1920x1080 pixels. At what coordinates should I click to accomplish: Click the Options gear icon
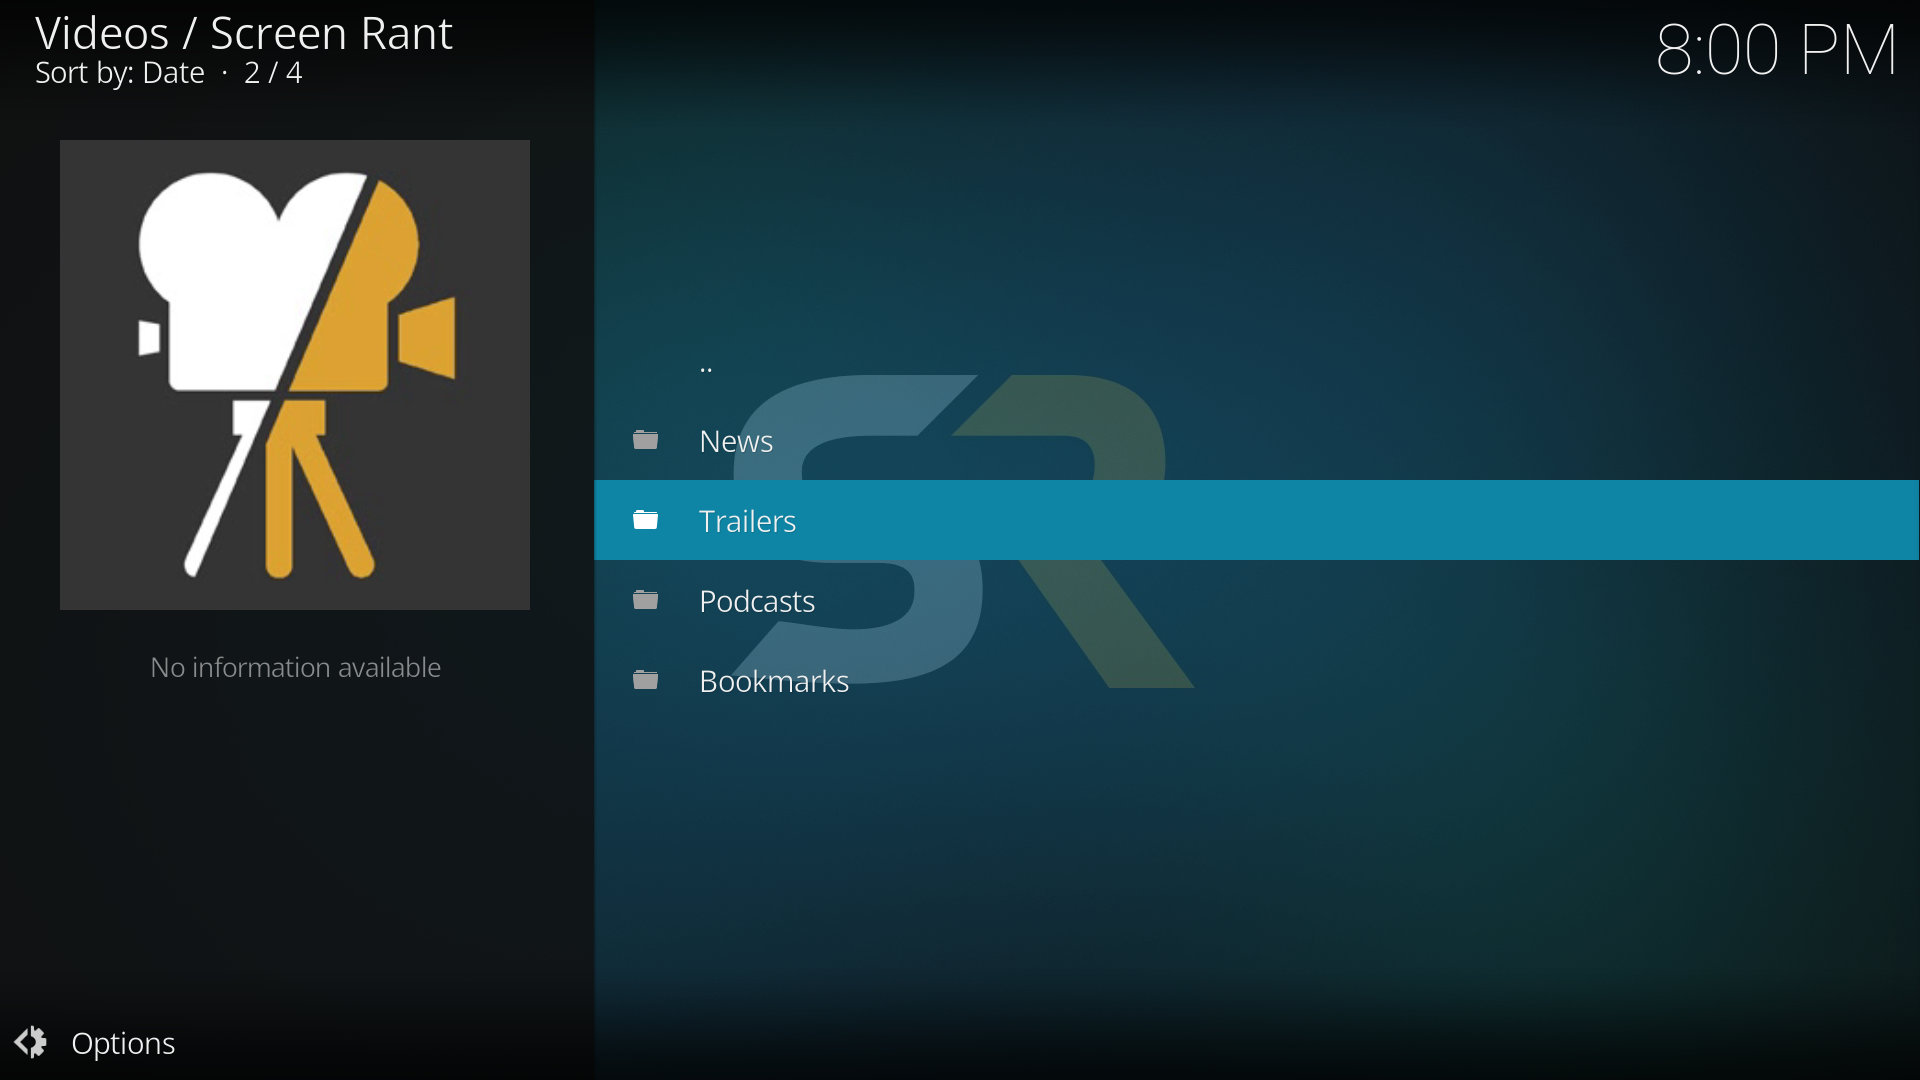coord(31,1042)
